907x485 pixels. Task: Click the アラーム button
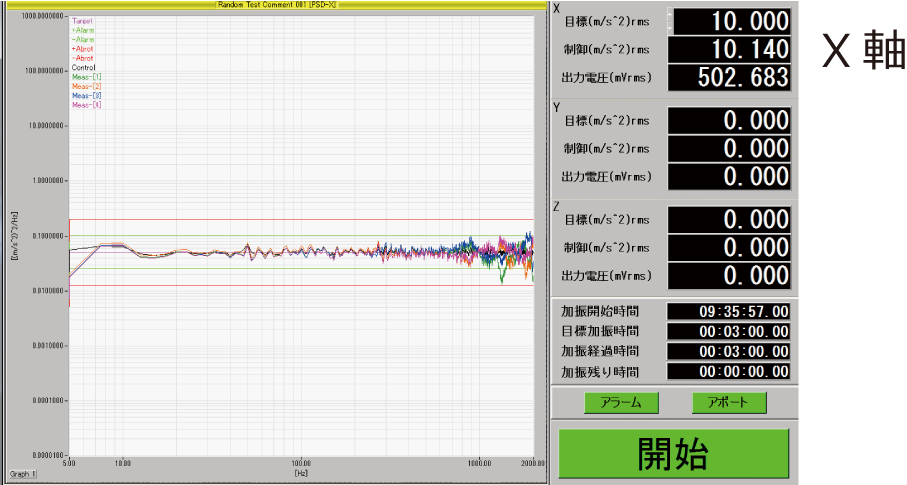pyautogui.click(x=621, y=402)
